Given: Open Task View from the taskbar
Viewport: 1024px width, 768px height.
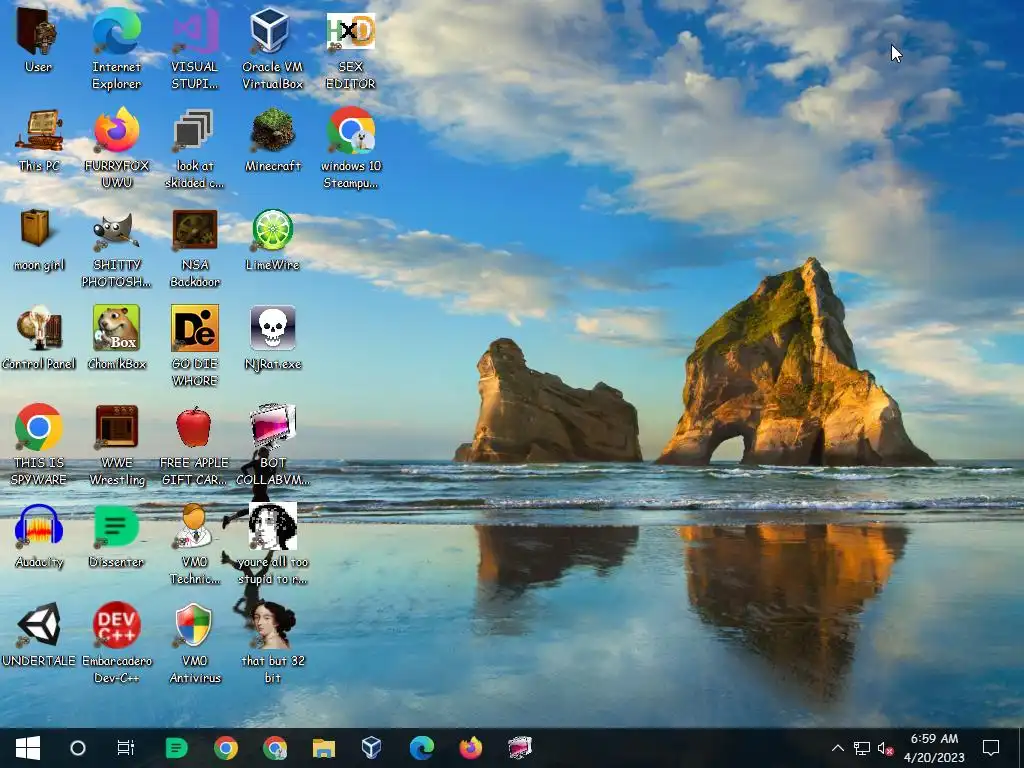Looking at the screenshot, I should pos(125,748).
